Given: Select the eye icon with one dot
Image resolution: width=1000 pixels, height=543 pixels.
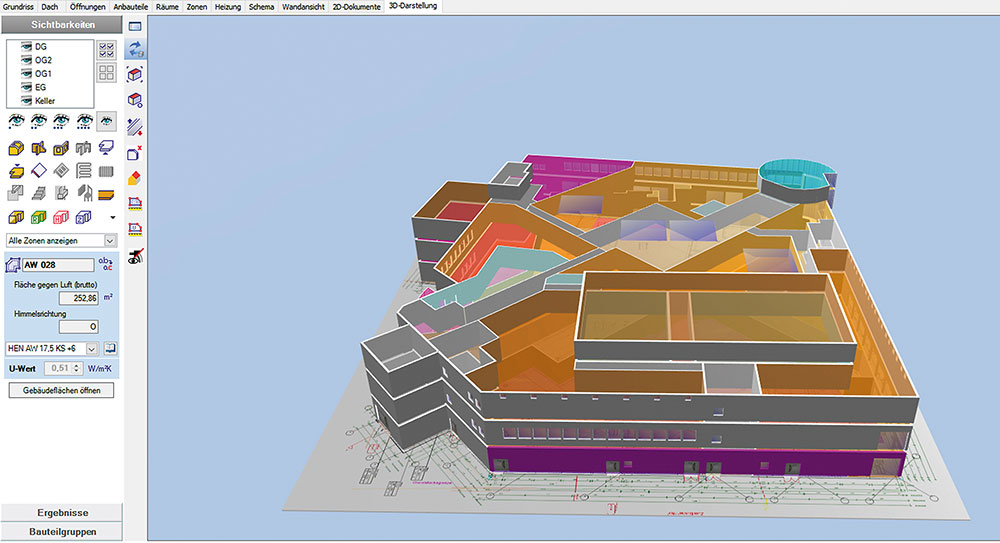Looking at the screenshot, I should tap(17, 121).
